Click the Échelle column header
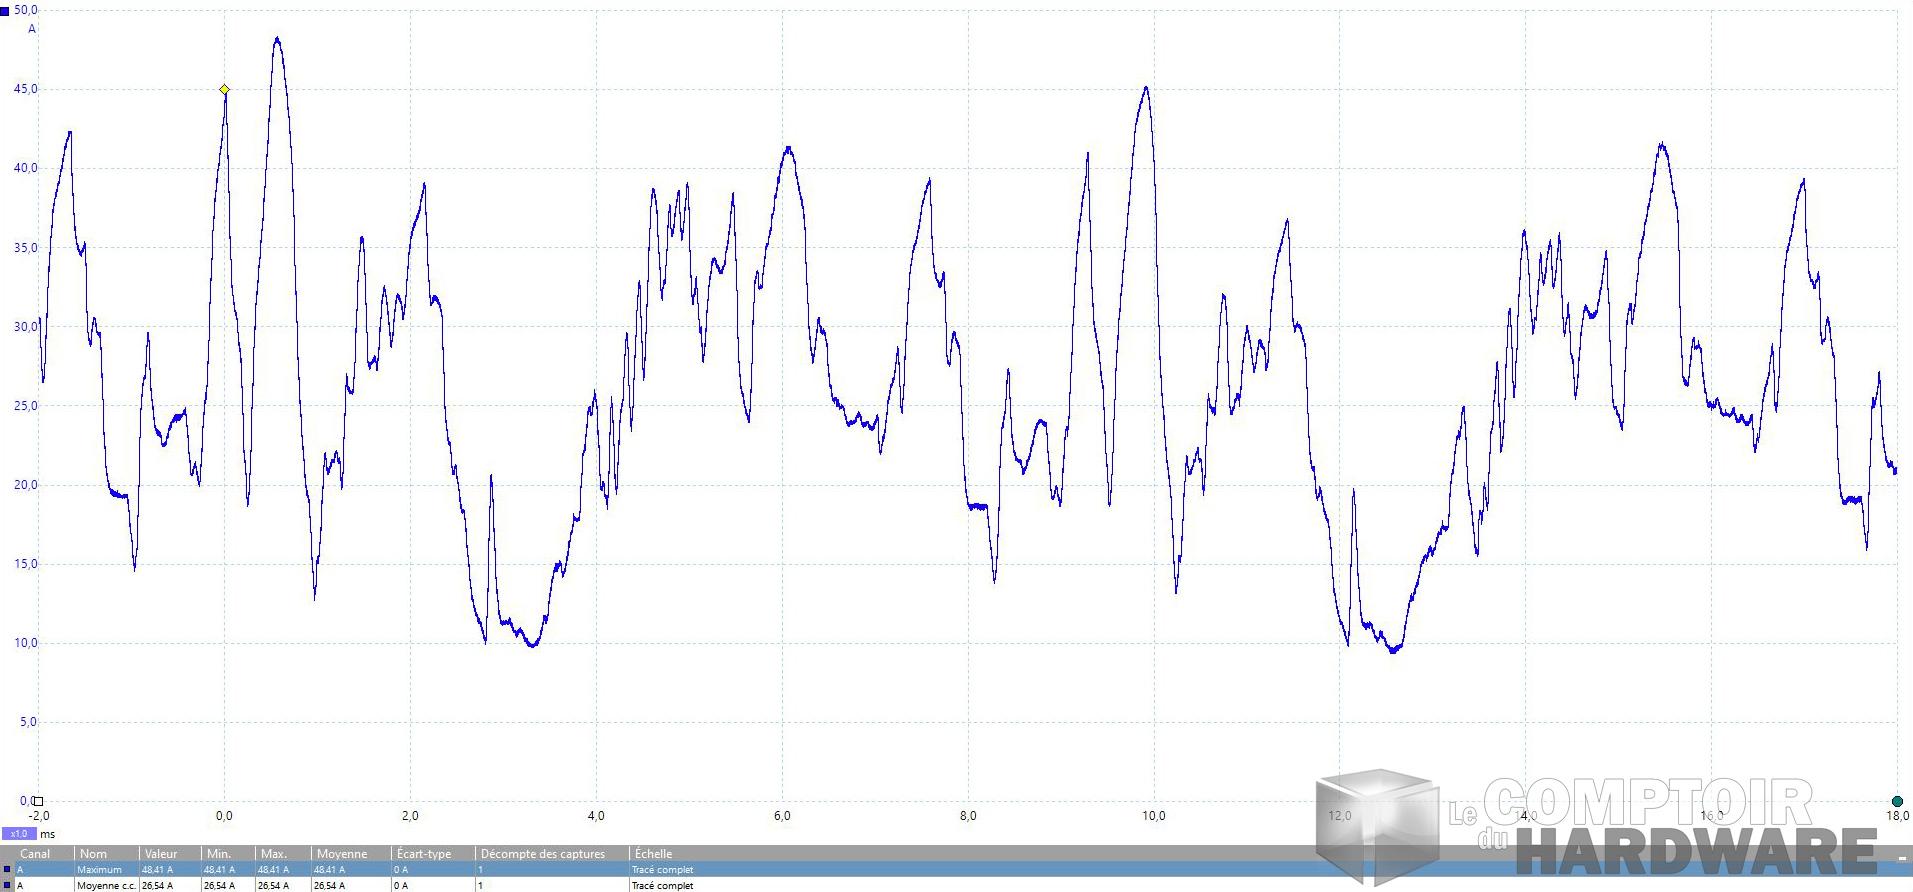The width and height of the screenshot is (1913, 892). click(x=653, y=854)
